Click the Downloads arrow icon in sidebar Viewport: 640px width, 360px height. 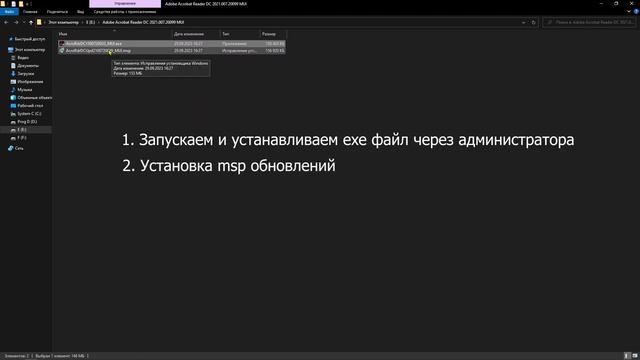click(13, 74)
